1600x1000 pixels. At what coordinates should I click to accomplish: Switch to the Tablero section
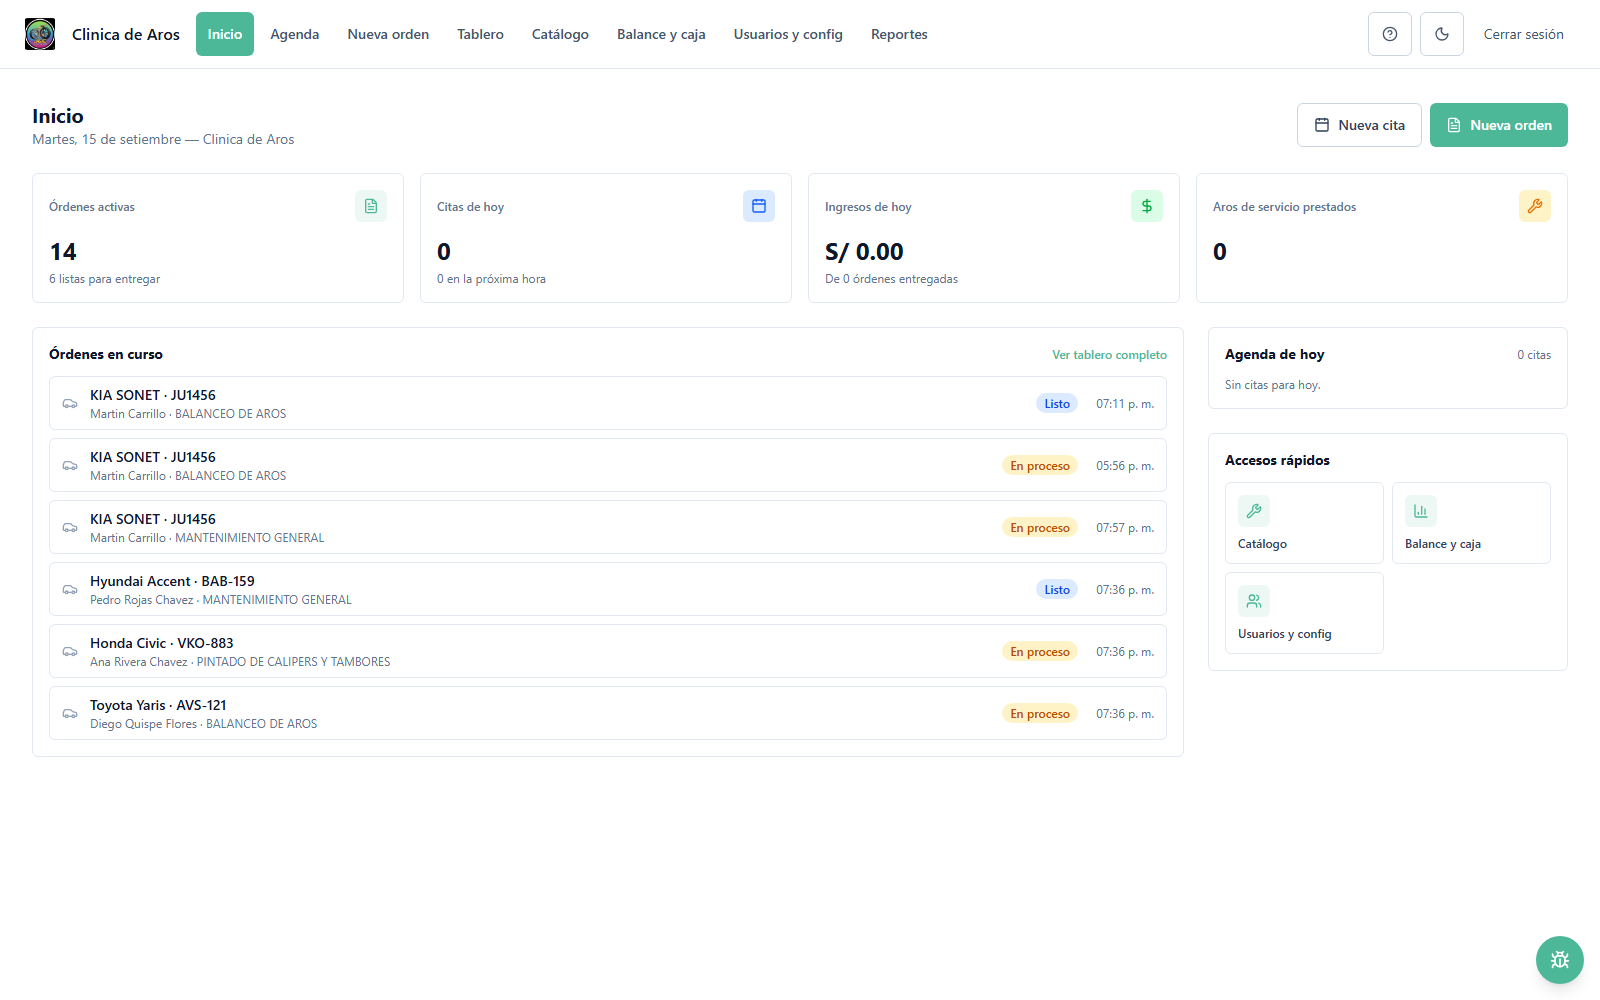[480, 34]
